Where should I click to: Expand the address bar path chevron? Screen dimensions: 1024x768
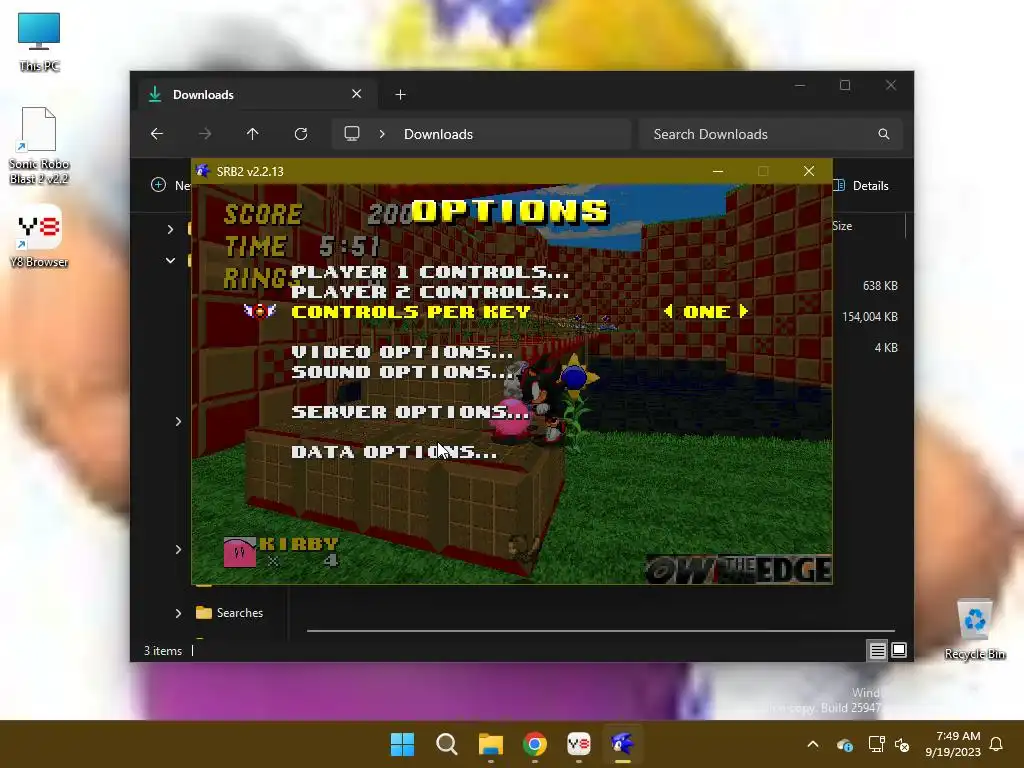point(382,134)
